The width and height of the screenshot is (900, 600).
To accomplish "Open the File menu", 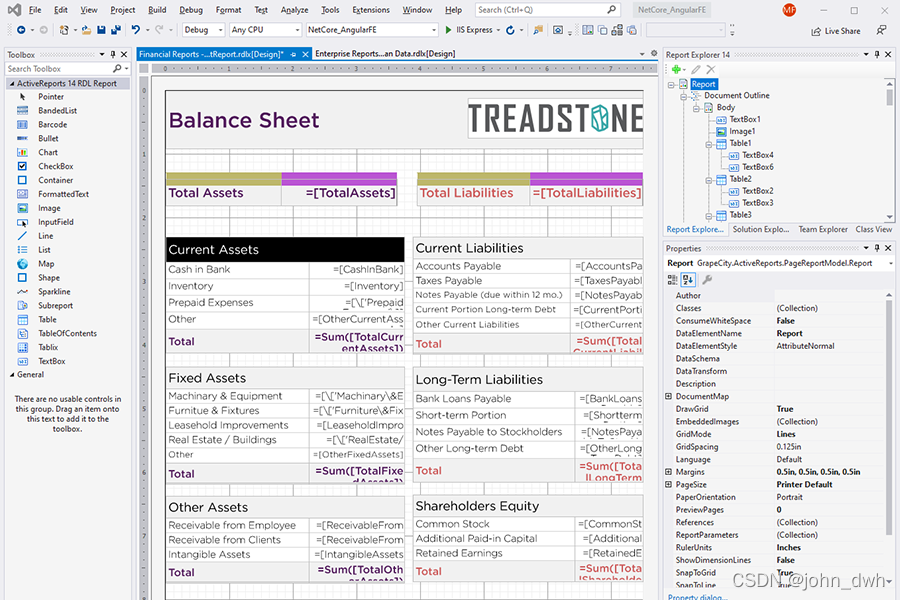I will click(35, 10).
